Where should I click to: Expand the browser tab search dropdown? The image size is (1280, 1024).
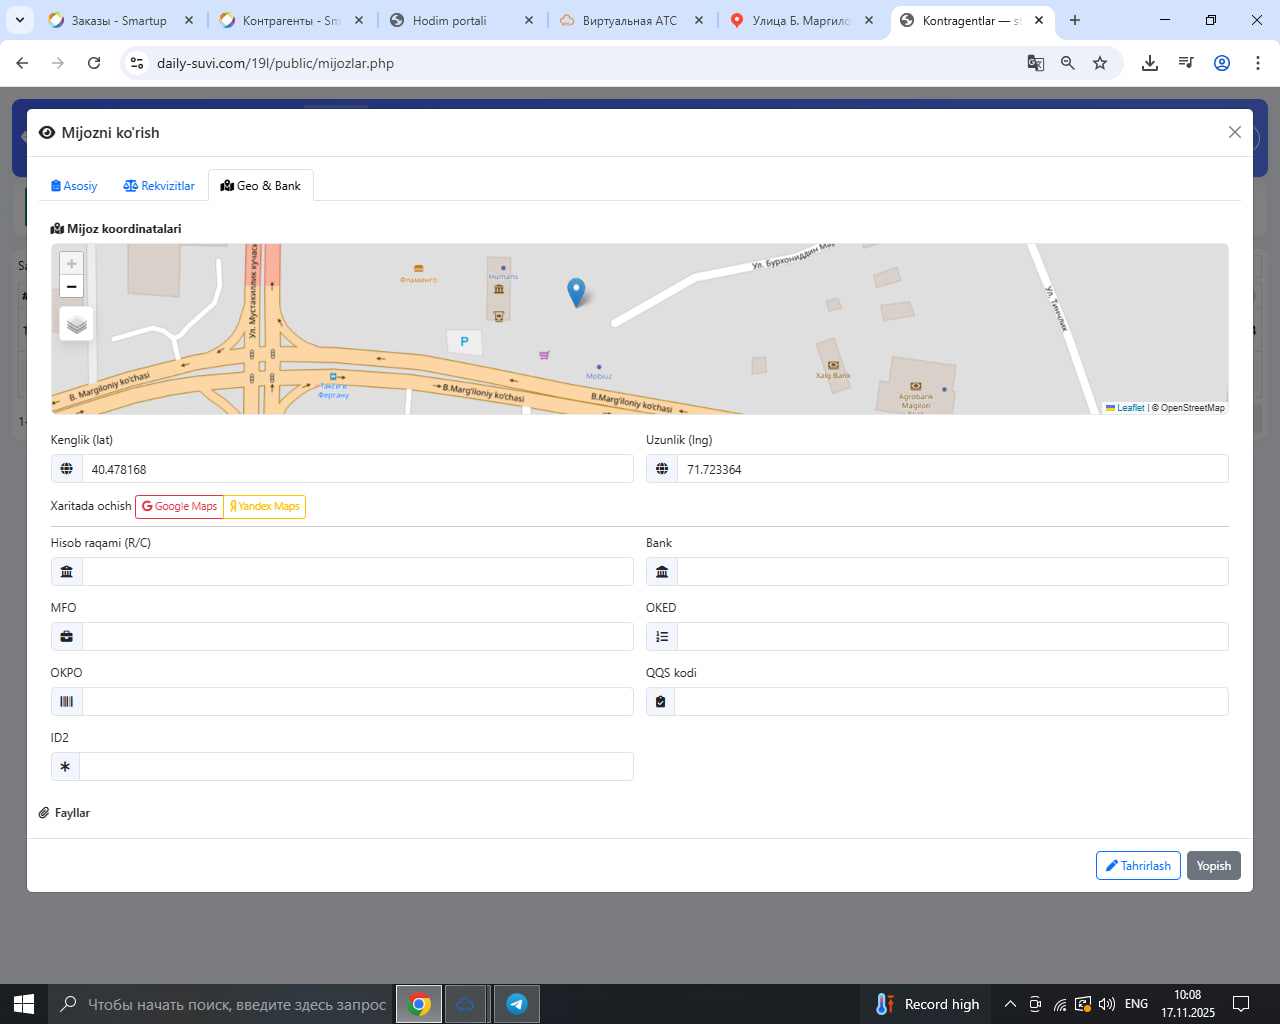click(20, 20)
